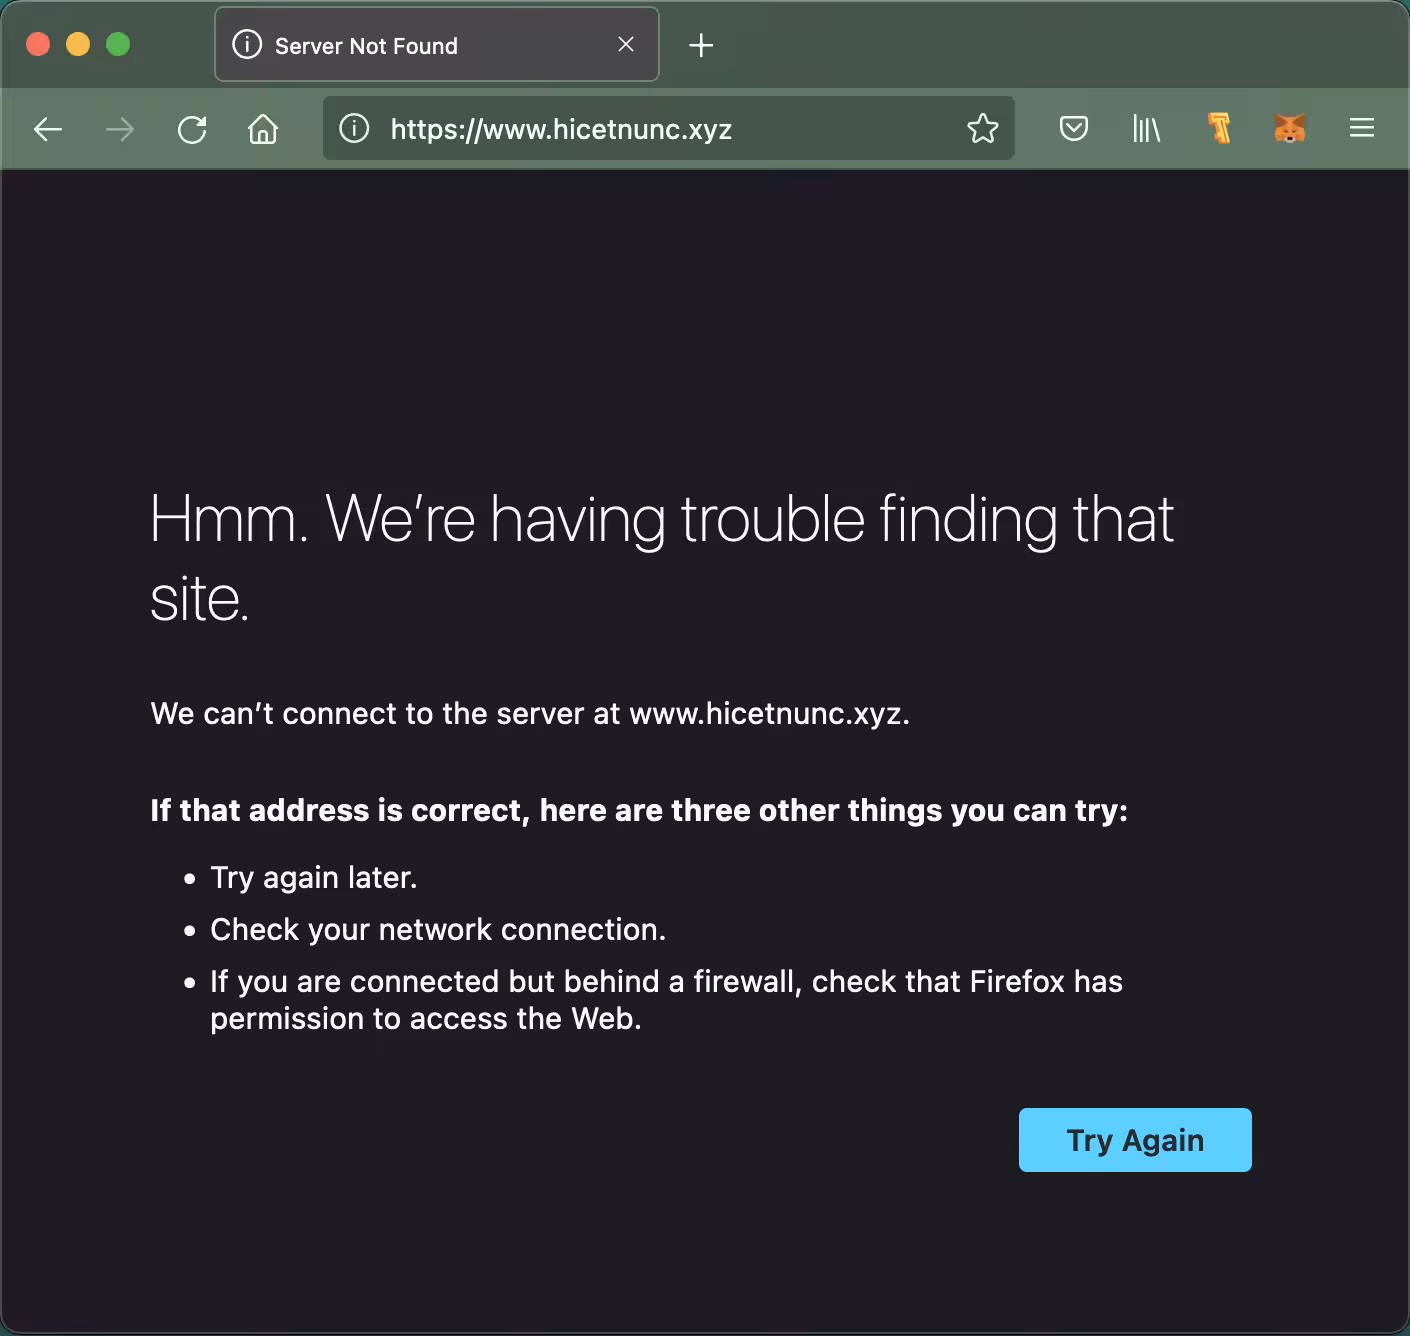Open the Temple wallet extension
The image size is (1410, 1336).
point(1219,128)
